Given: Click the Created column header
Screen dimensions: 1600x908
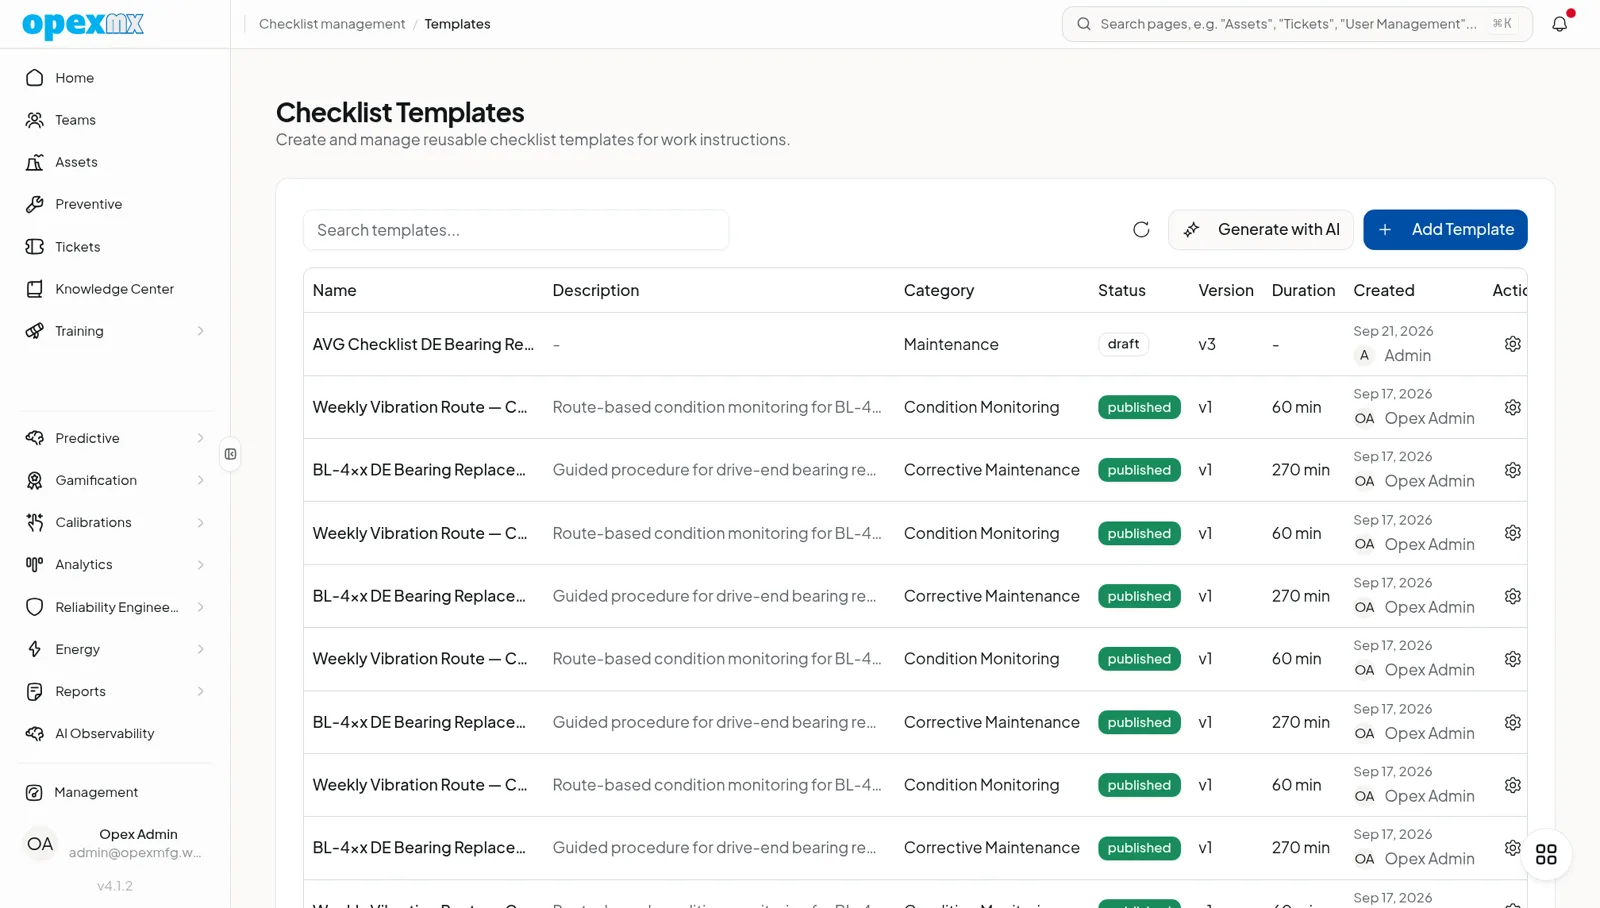Looking at the screenshot, I should point(1383,290).
